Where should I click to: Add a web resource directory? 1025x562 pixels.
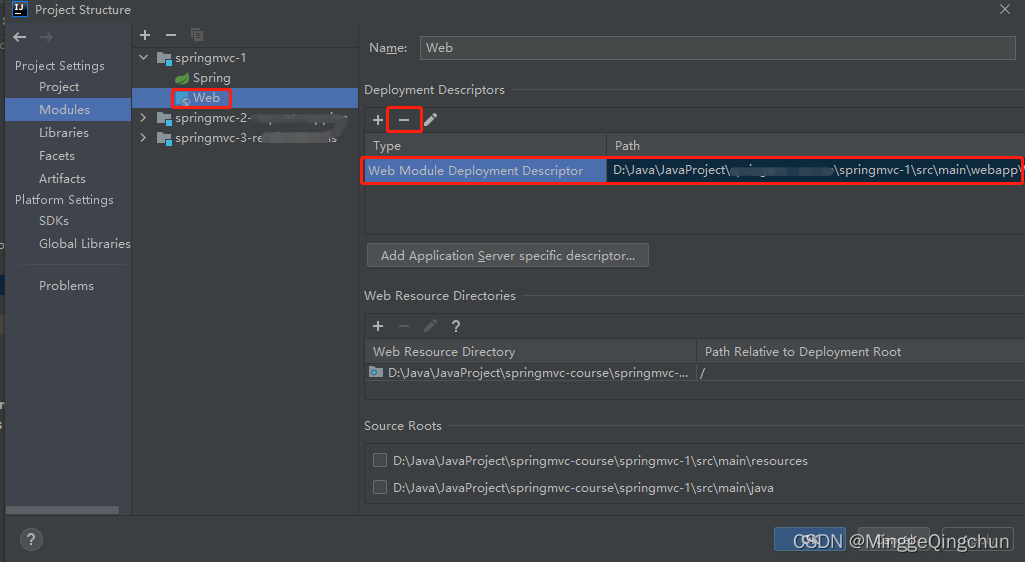pos(378,326)
